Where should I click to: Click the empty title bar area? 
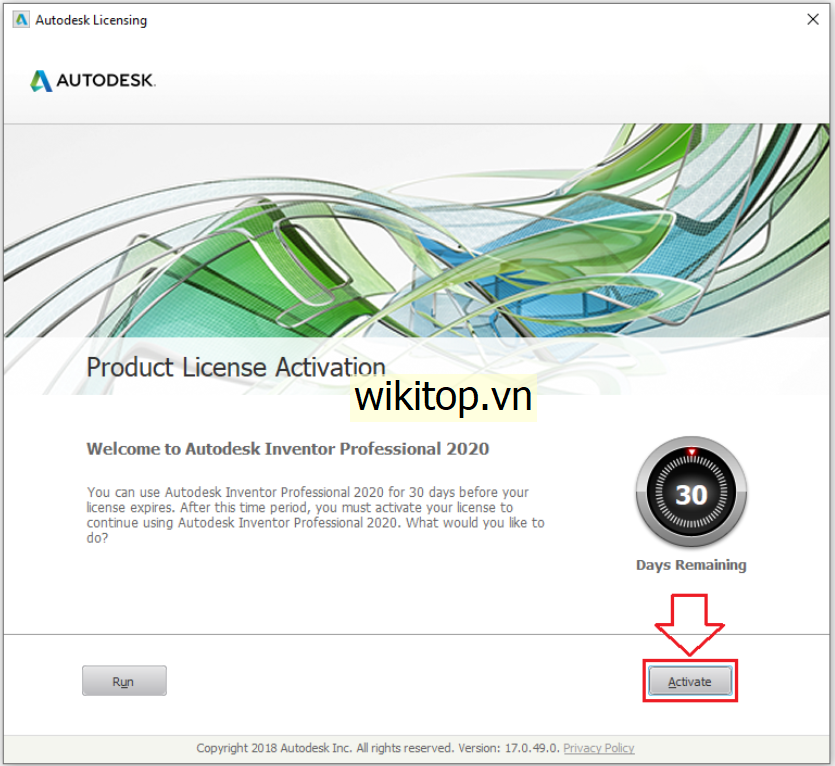(x=474, y=20)
